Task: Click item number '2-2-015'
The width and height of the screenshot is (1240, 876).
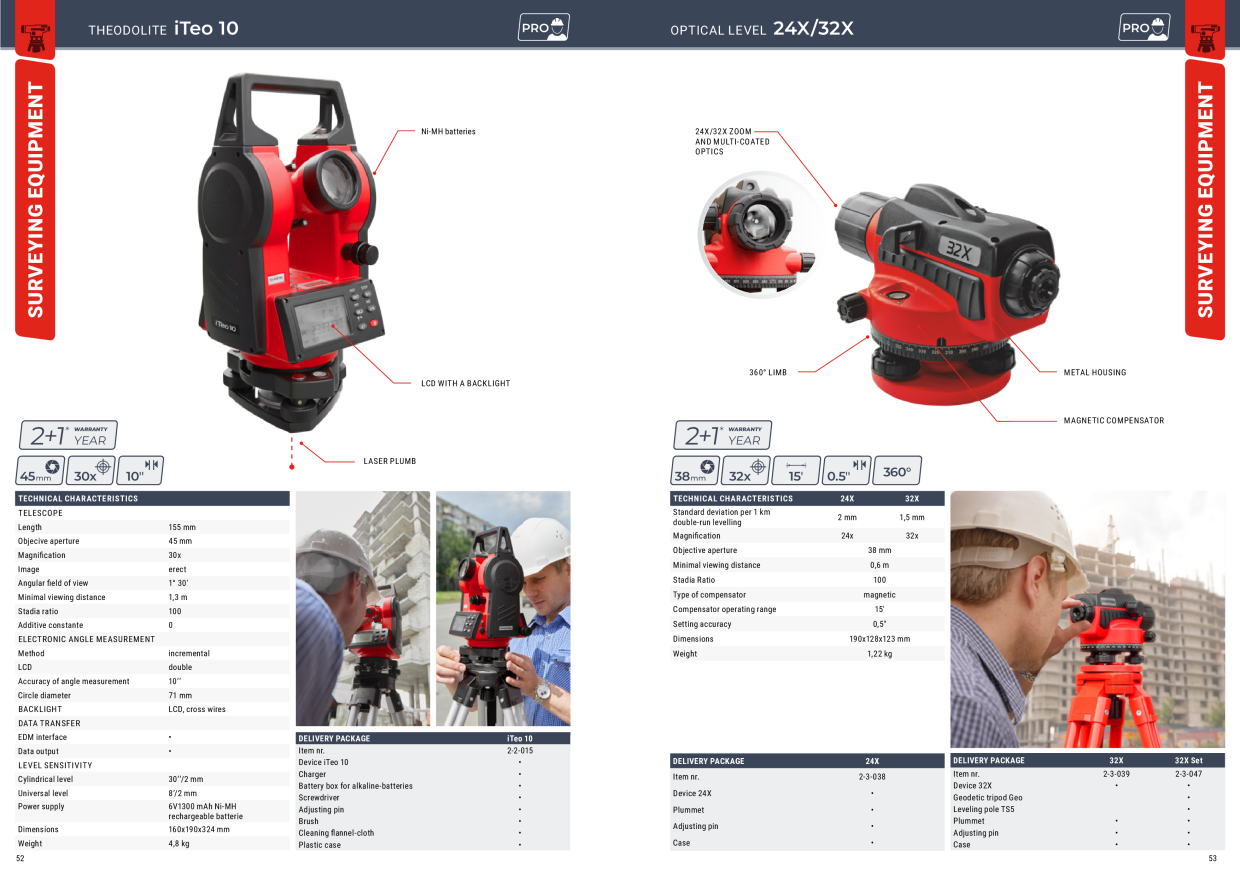Action: tap(520, 750)
